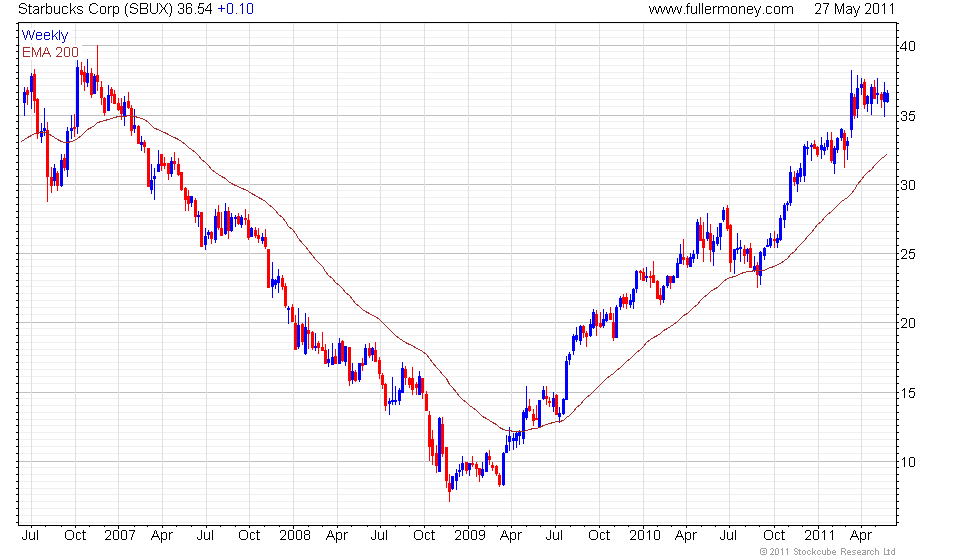Click the 20 price level label
Viewport: 980px width, 560px height.
pos(906,323)
